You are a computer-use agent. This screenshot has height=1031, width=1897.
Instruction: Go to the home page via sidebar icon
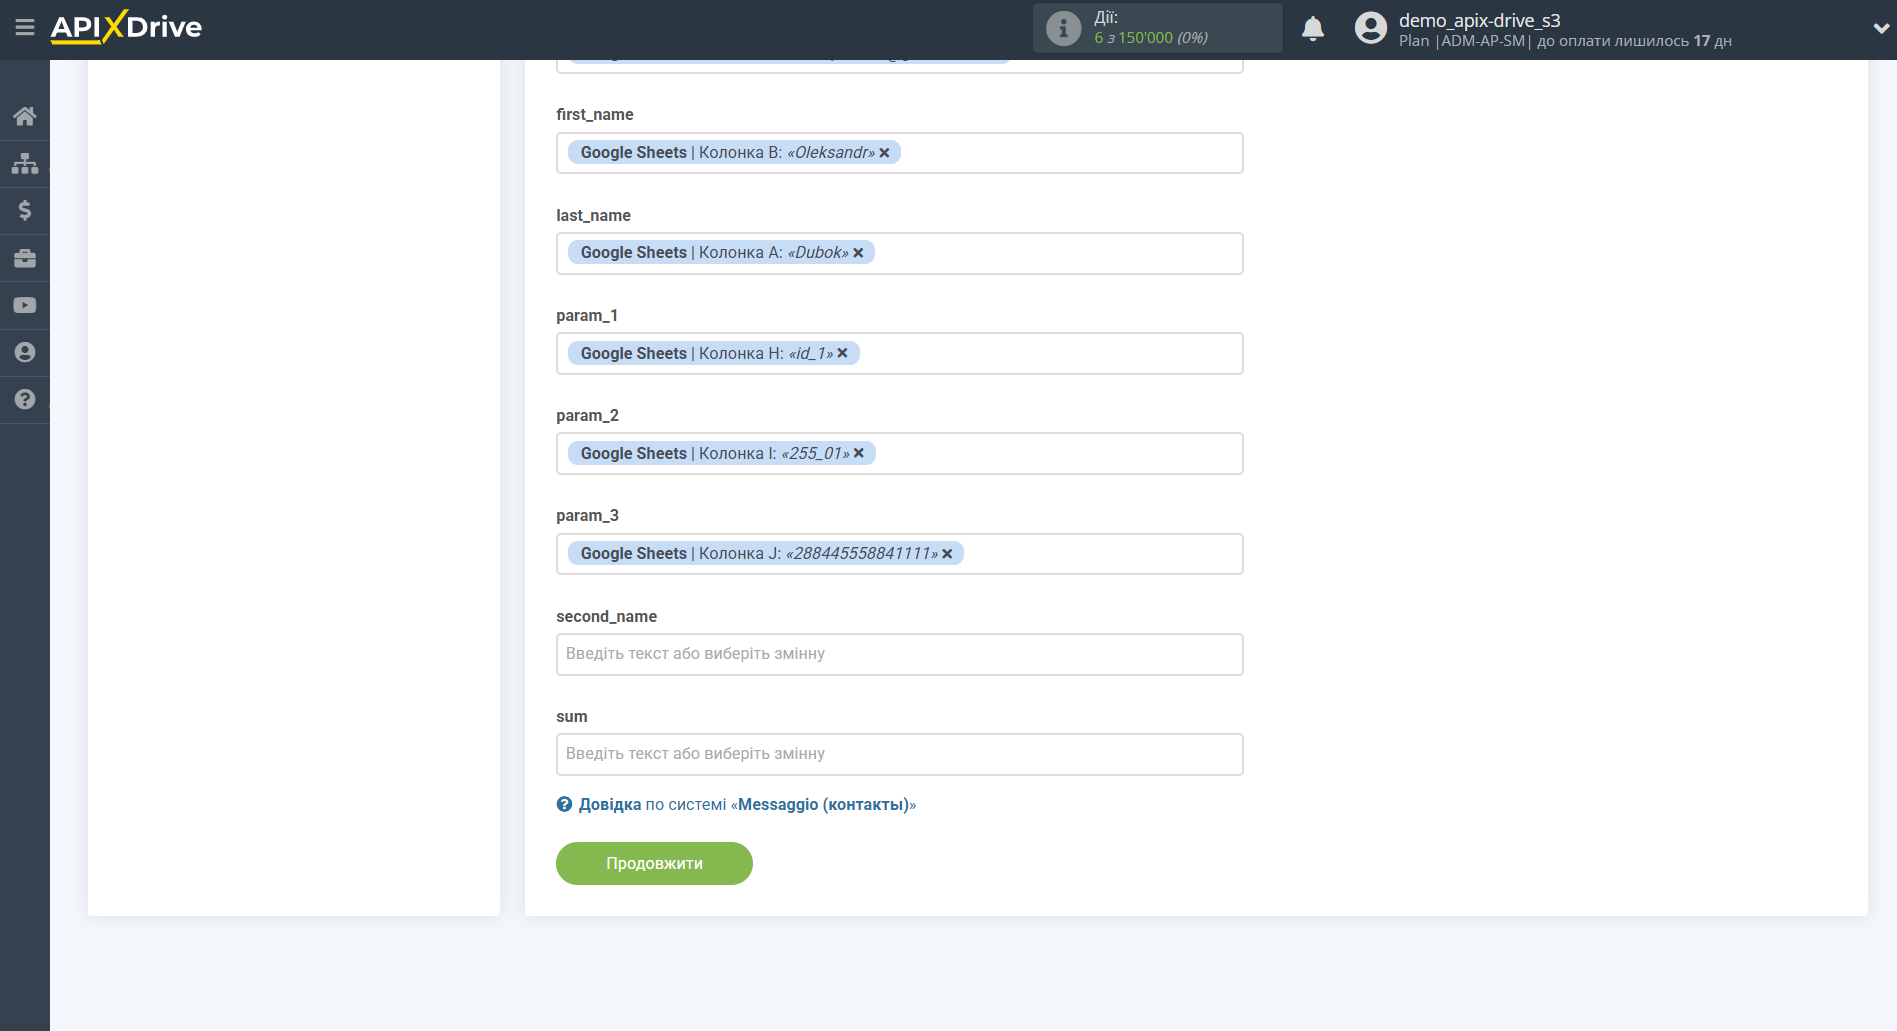pos(25,116)
